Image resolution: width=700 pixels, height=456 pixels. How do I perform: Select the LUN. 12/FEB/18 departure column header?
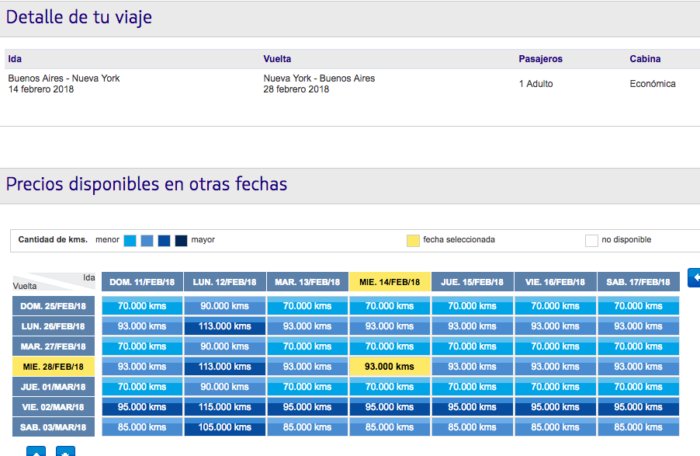tap(225, 283)
